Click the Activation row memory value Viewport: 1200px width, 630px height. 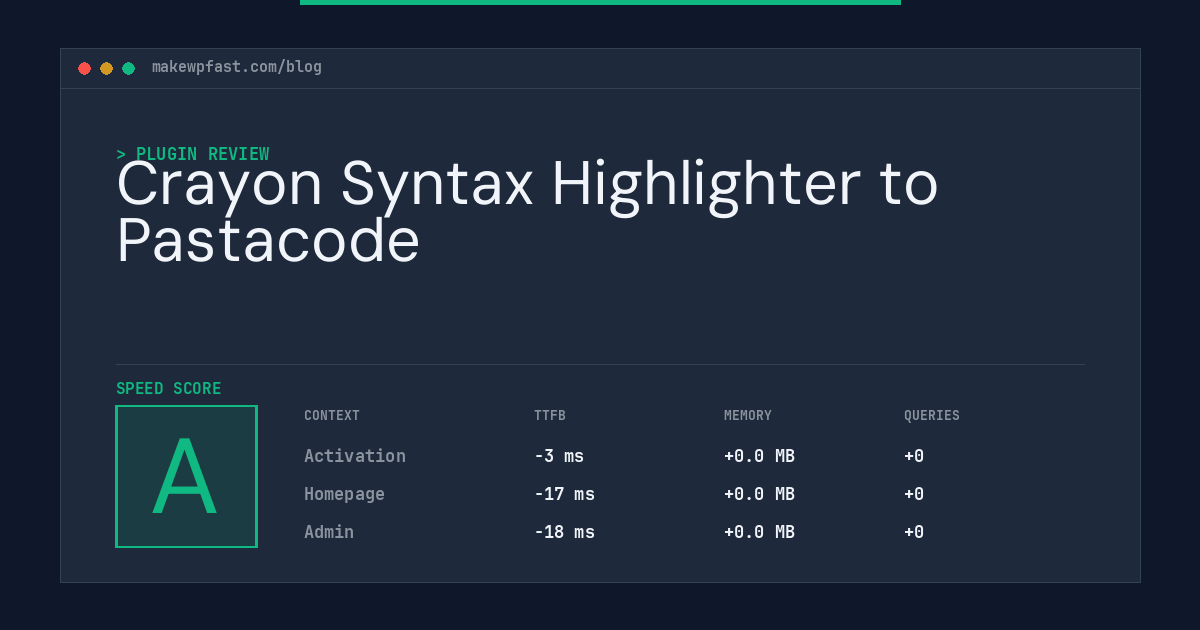(759, 456)
